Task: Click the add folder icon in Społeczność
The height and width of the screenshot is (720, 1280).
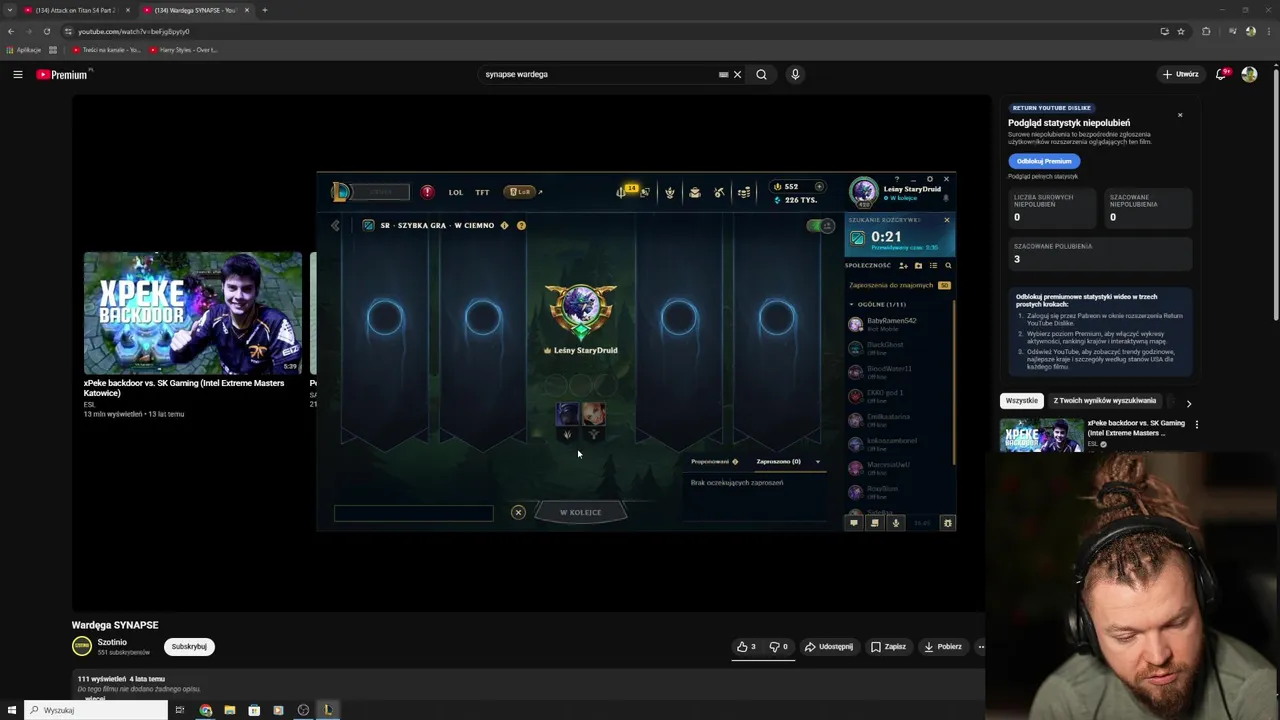Action: coord(918,265)
